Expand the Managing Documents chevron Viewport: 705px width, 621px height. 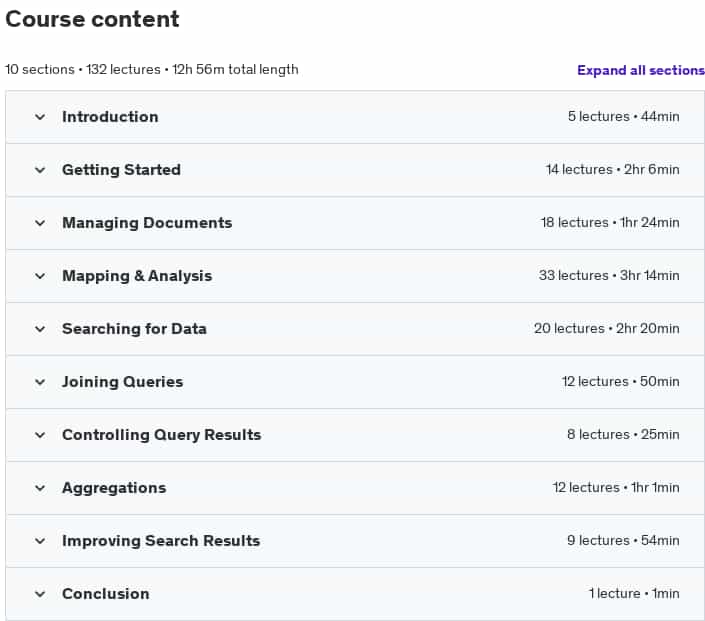(40, 223)
